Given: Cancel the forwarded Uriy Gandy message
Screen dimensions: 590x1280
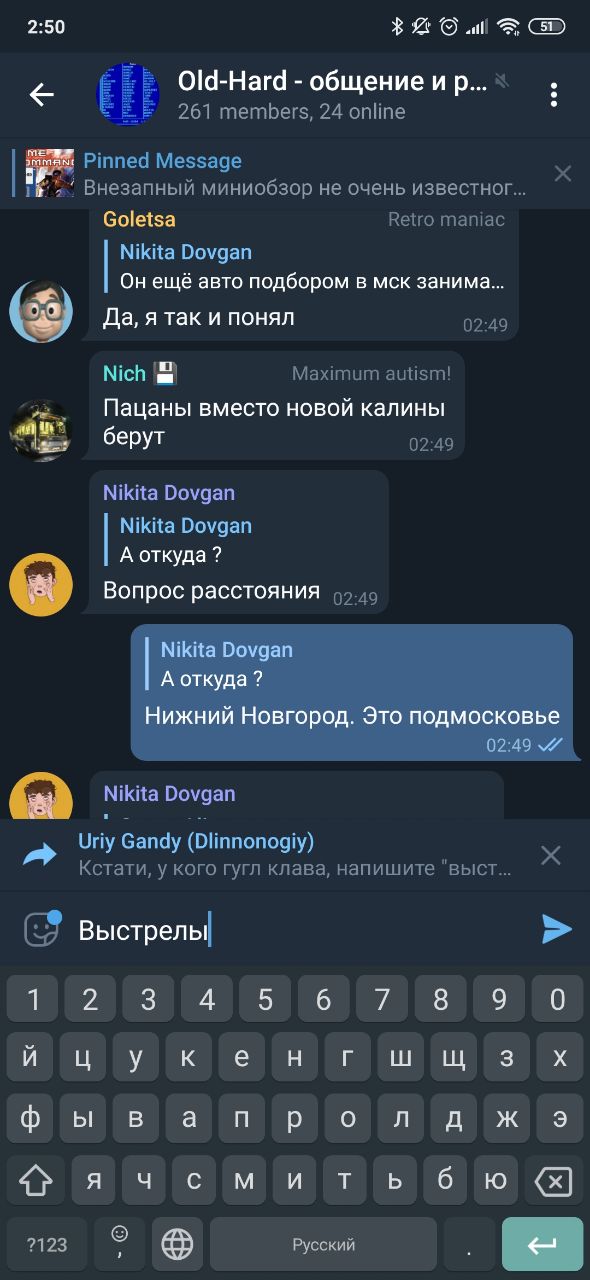Looking at the screenshot, I should pos(551,855).
